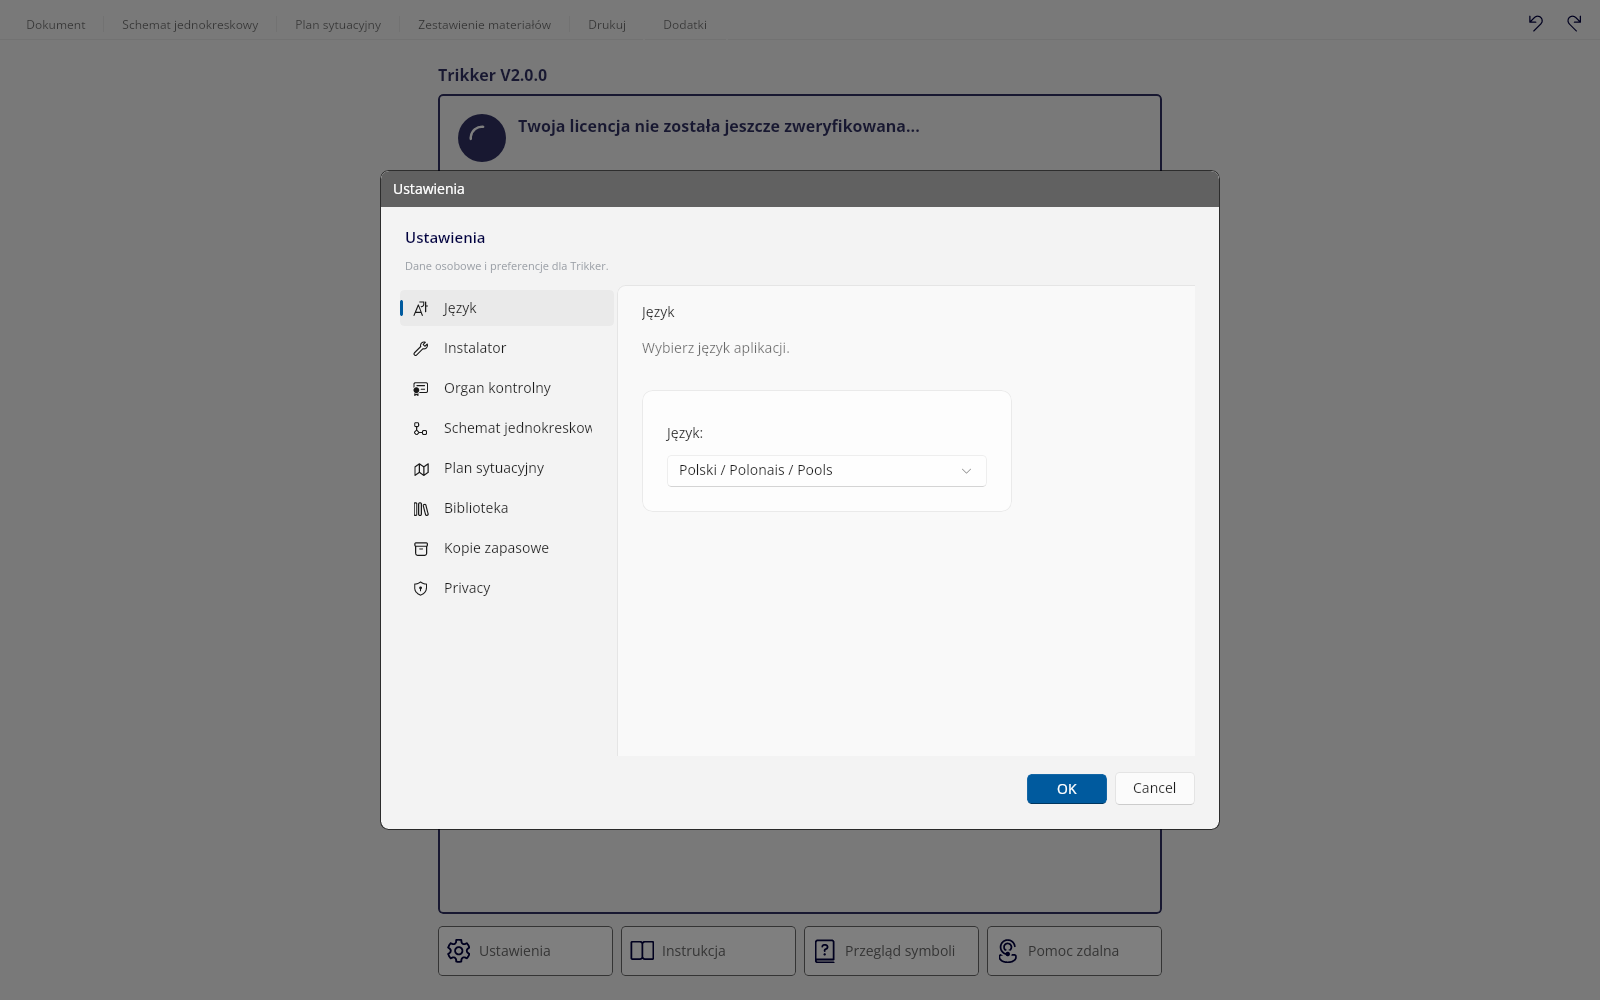This screenshot has width=1600, height=1000.
Task: Click the Kopie zapasowe archive icon
Action: [421, 548]
